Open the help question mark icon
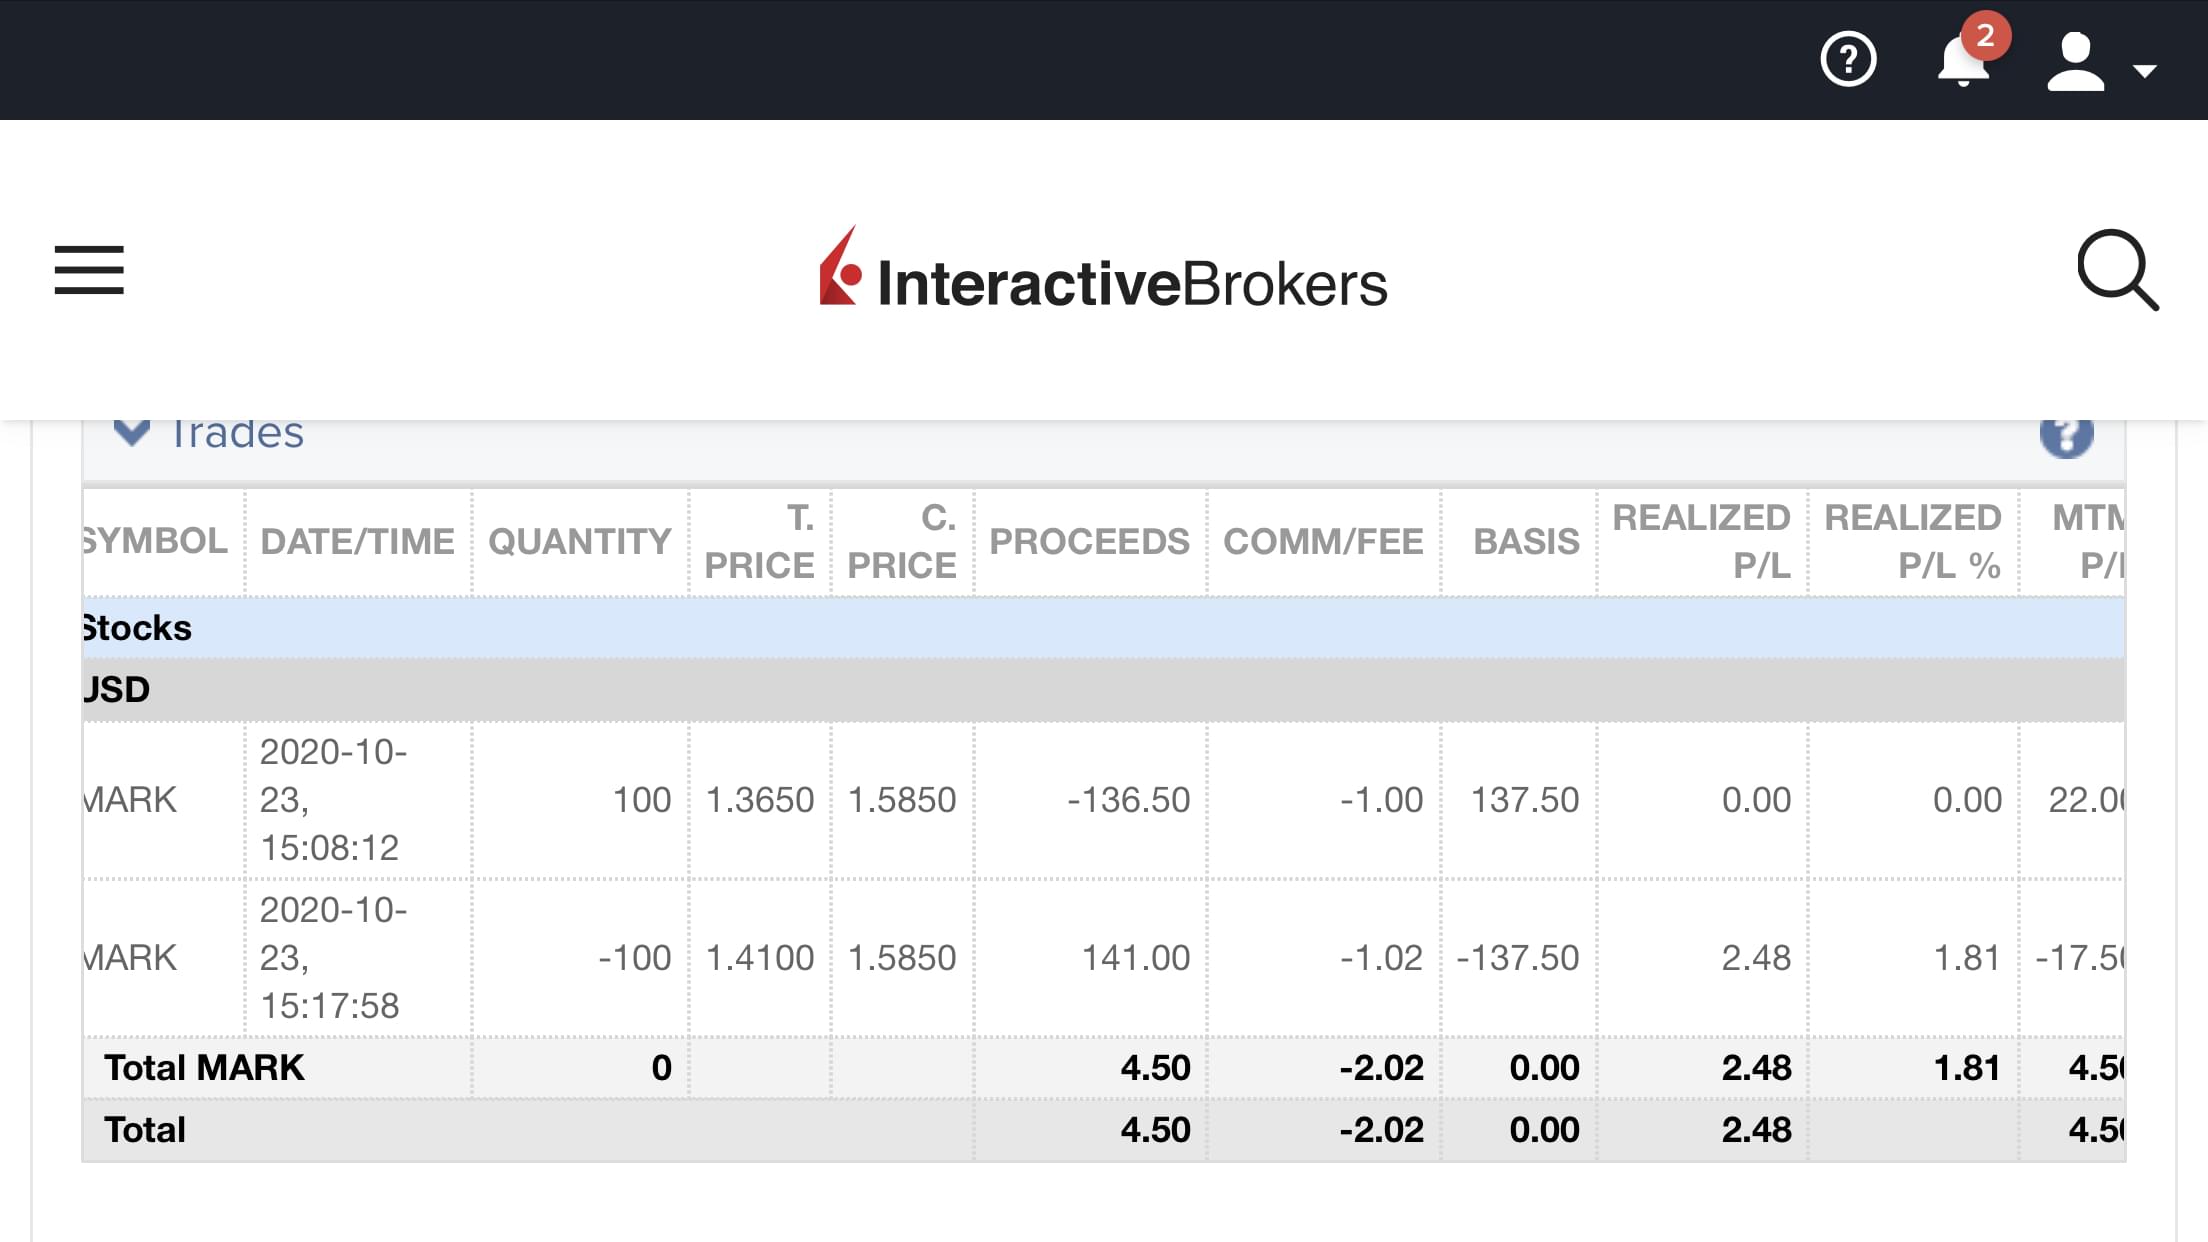 pyautogui.click(x=1848, y=60)
